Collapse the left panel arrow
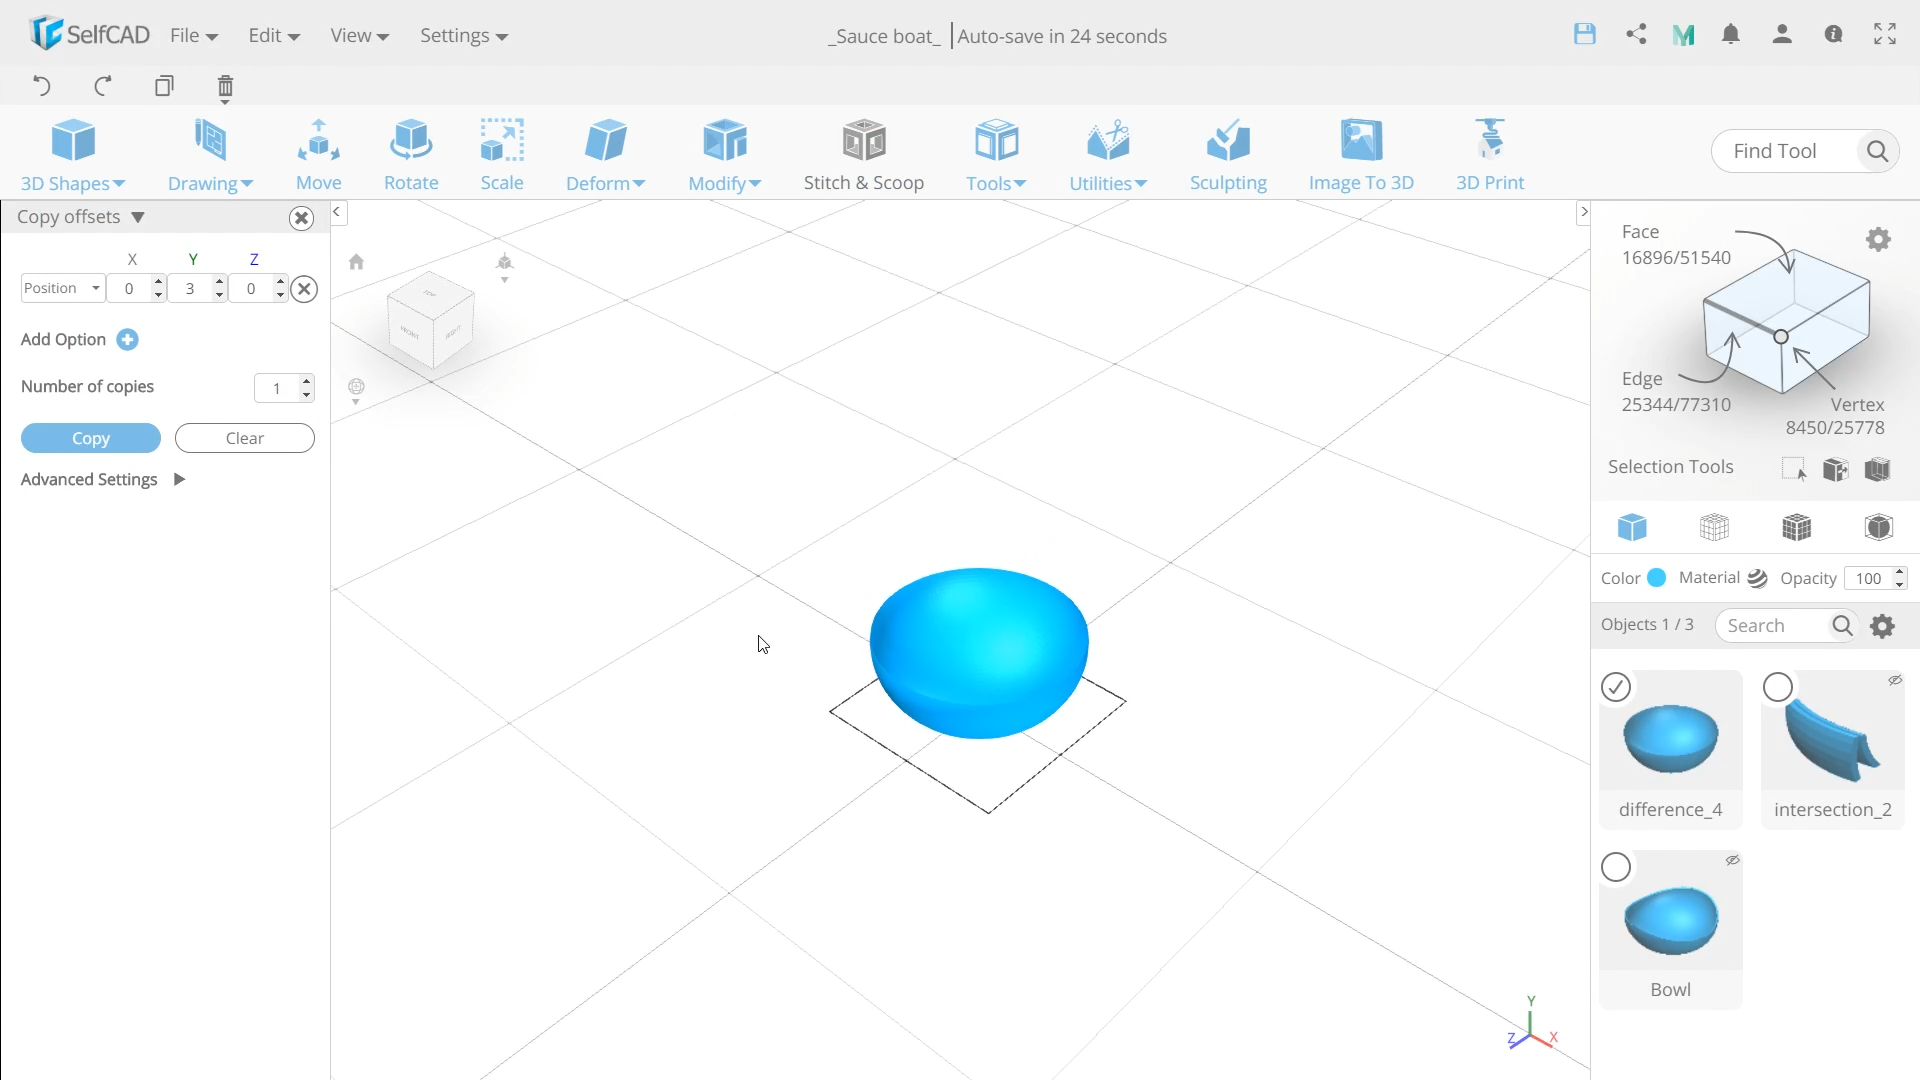The height and width of the screenshot is (1080, 1920). 337,212
